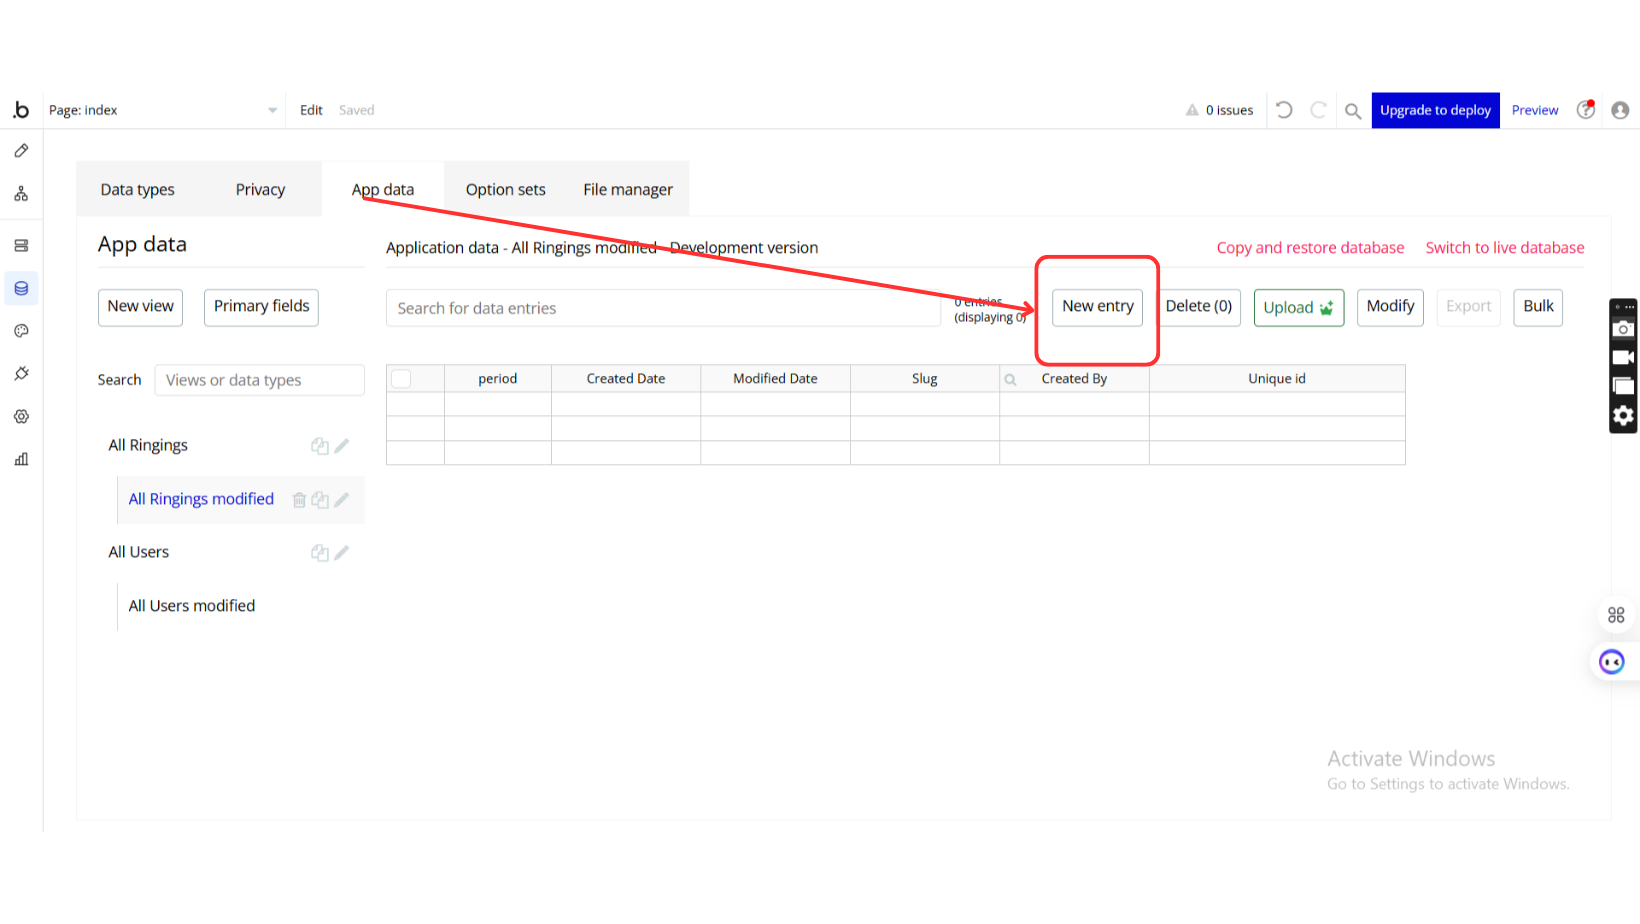Screen dimensions: 1640x924
Task: Open the Edit menu
Action: [311, 110]
